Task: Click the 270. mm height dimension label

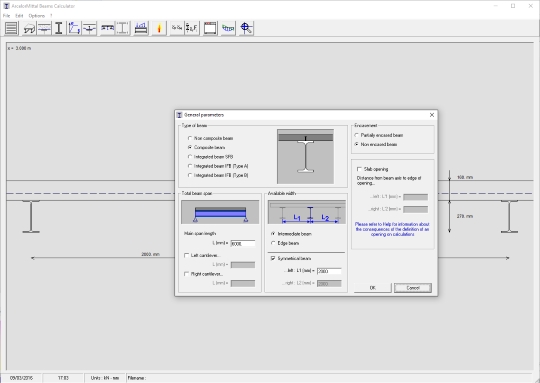Action: click(465, 216)
